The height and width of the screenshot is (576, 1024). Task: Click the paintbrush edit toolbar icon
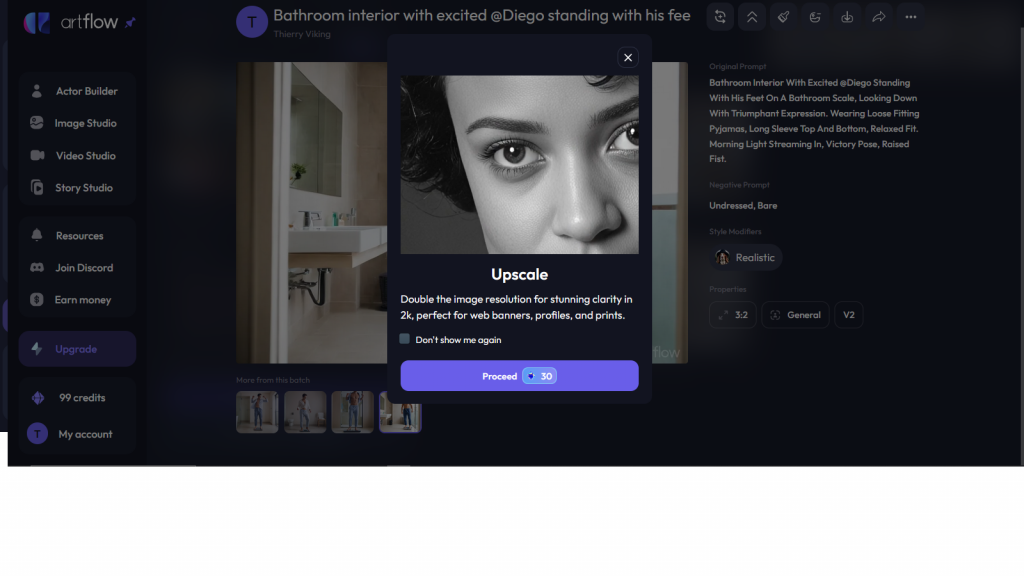[784, 17]
